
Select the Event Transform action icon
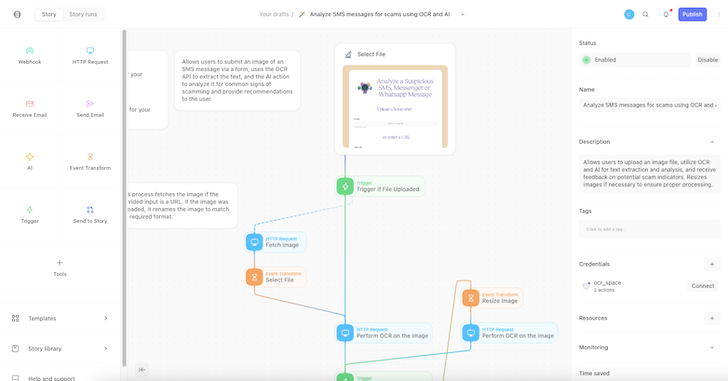point(90,157)
